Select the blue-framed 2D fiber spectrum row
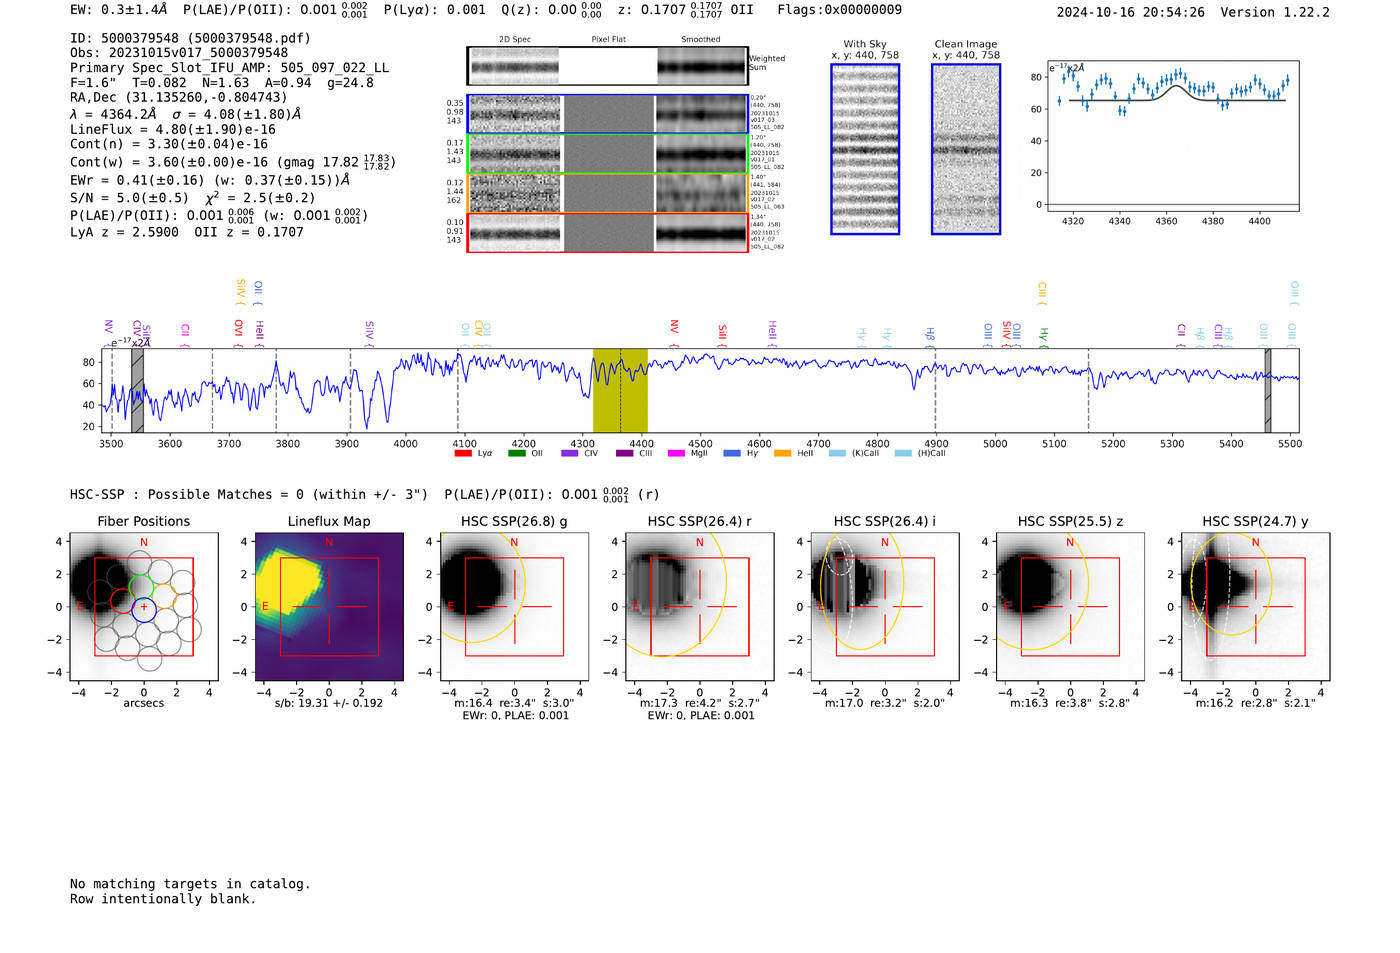 607,114
